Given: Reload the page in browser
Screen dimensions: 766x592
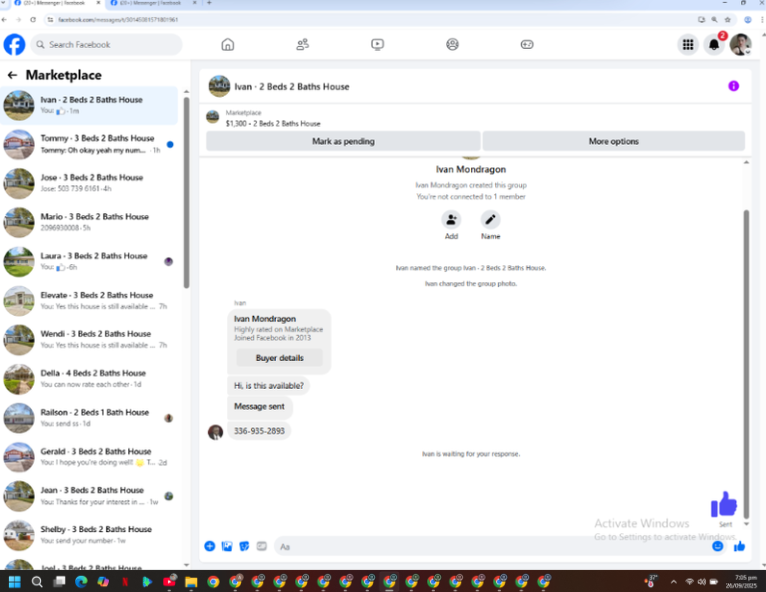Looking at the screenshot, I should (33, 20).
